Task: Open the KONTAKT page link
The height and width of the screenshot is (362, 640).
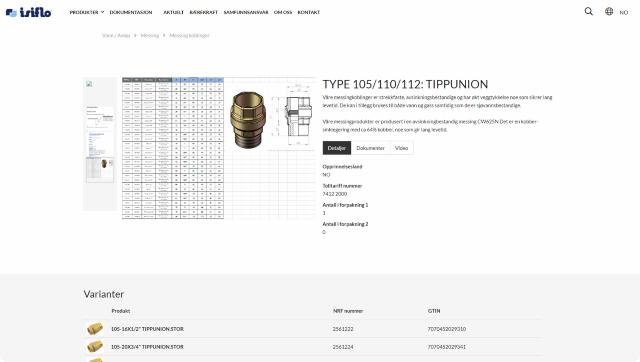Action: [309, 12]
